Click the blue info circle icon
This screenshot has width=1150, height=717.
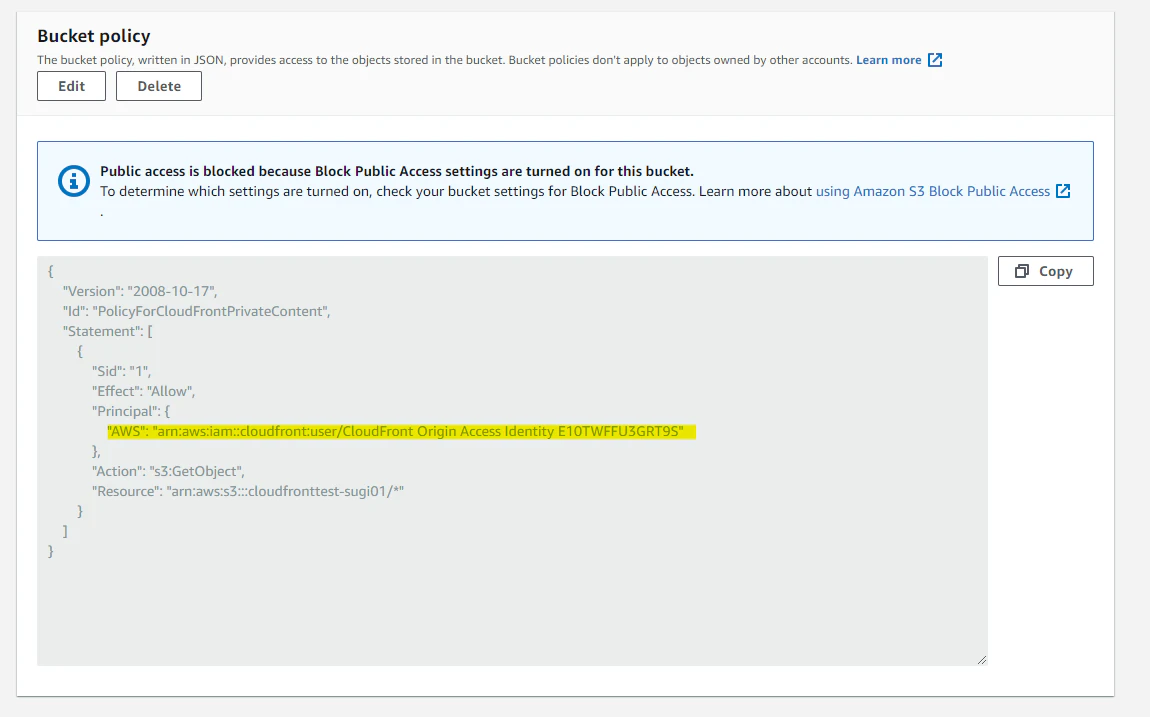point(73,180)
